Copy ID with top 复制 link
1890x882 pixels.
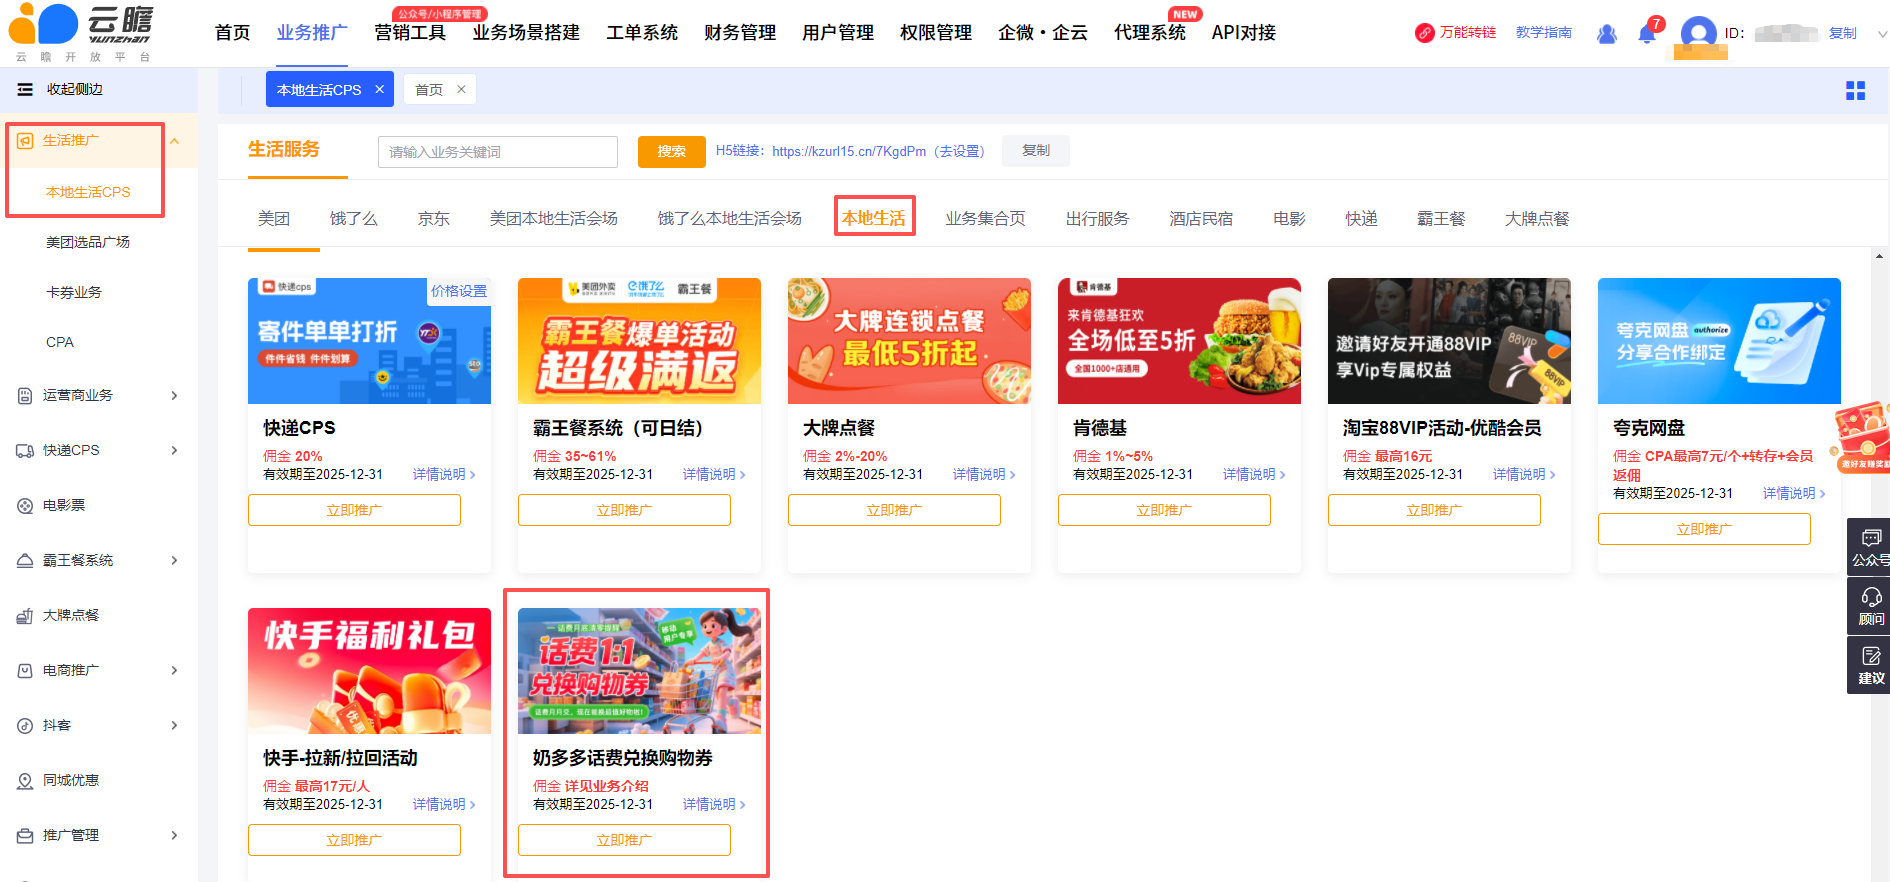click(1843, 33)
